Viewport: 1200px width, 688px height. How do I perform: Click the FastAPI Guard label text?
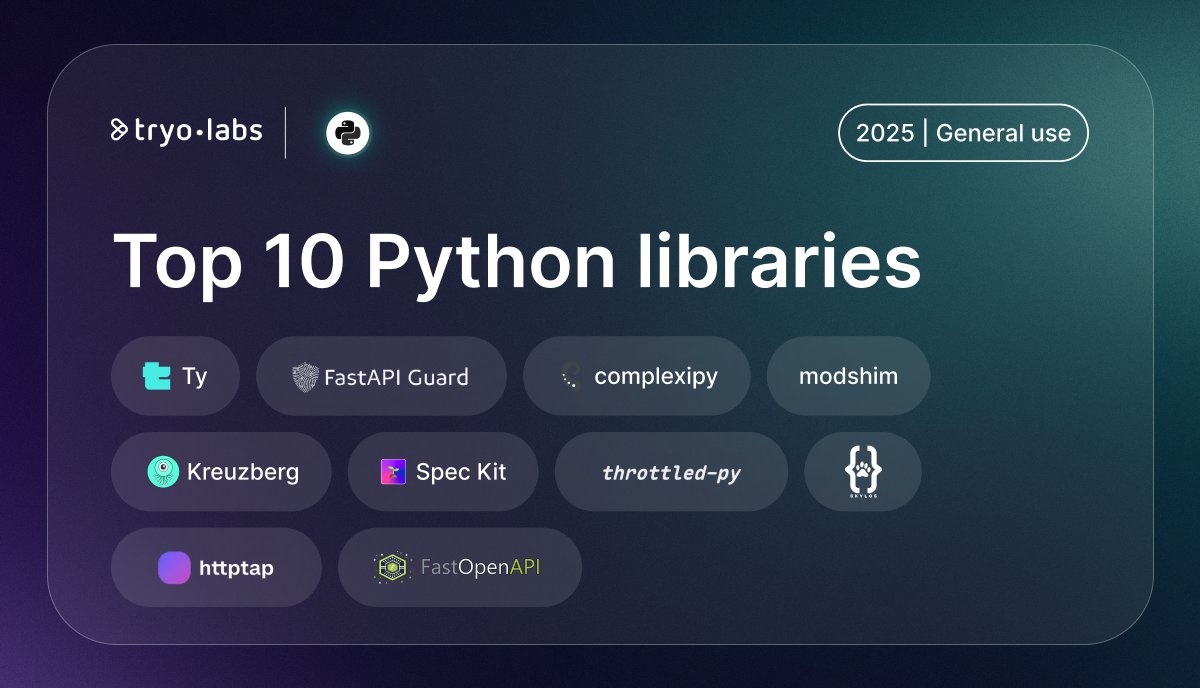396,377
